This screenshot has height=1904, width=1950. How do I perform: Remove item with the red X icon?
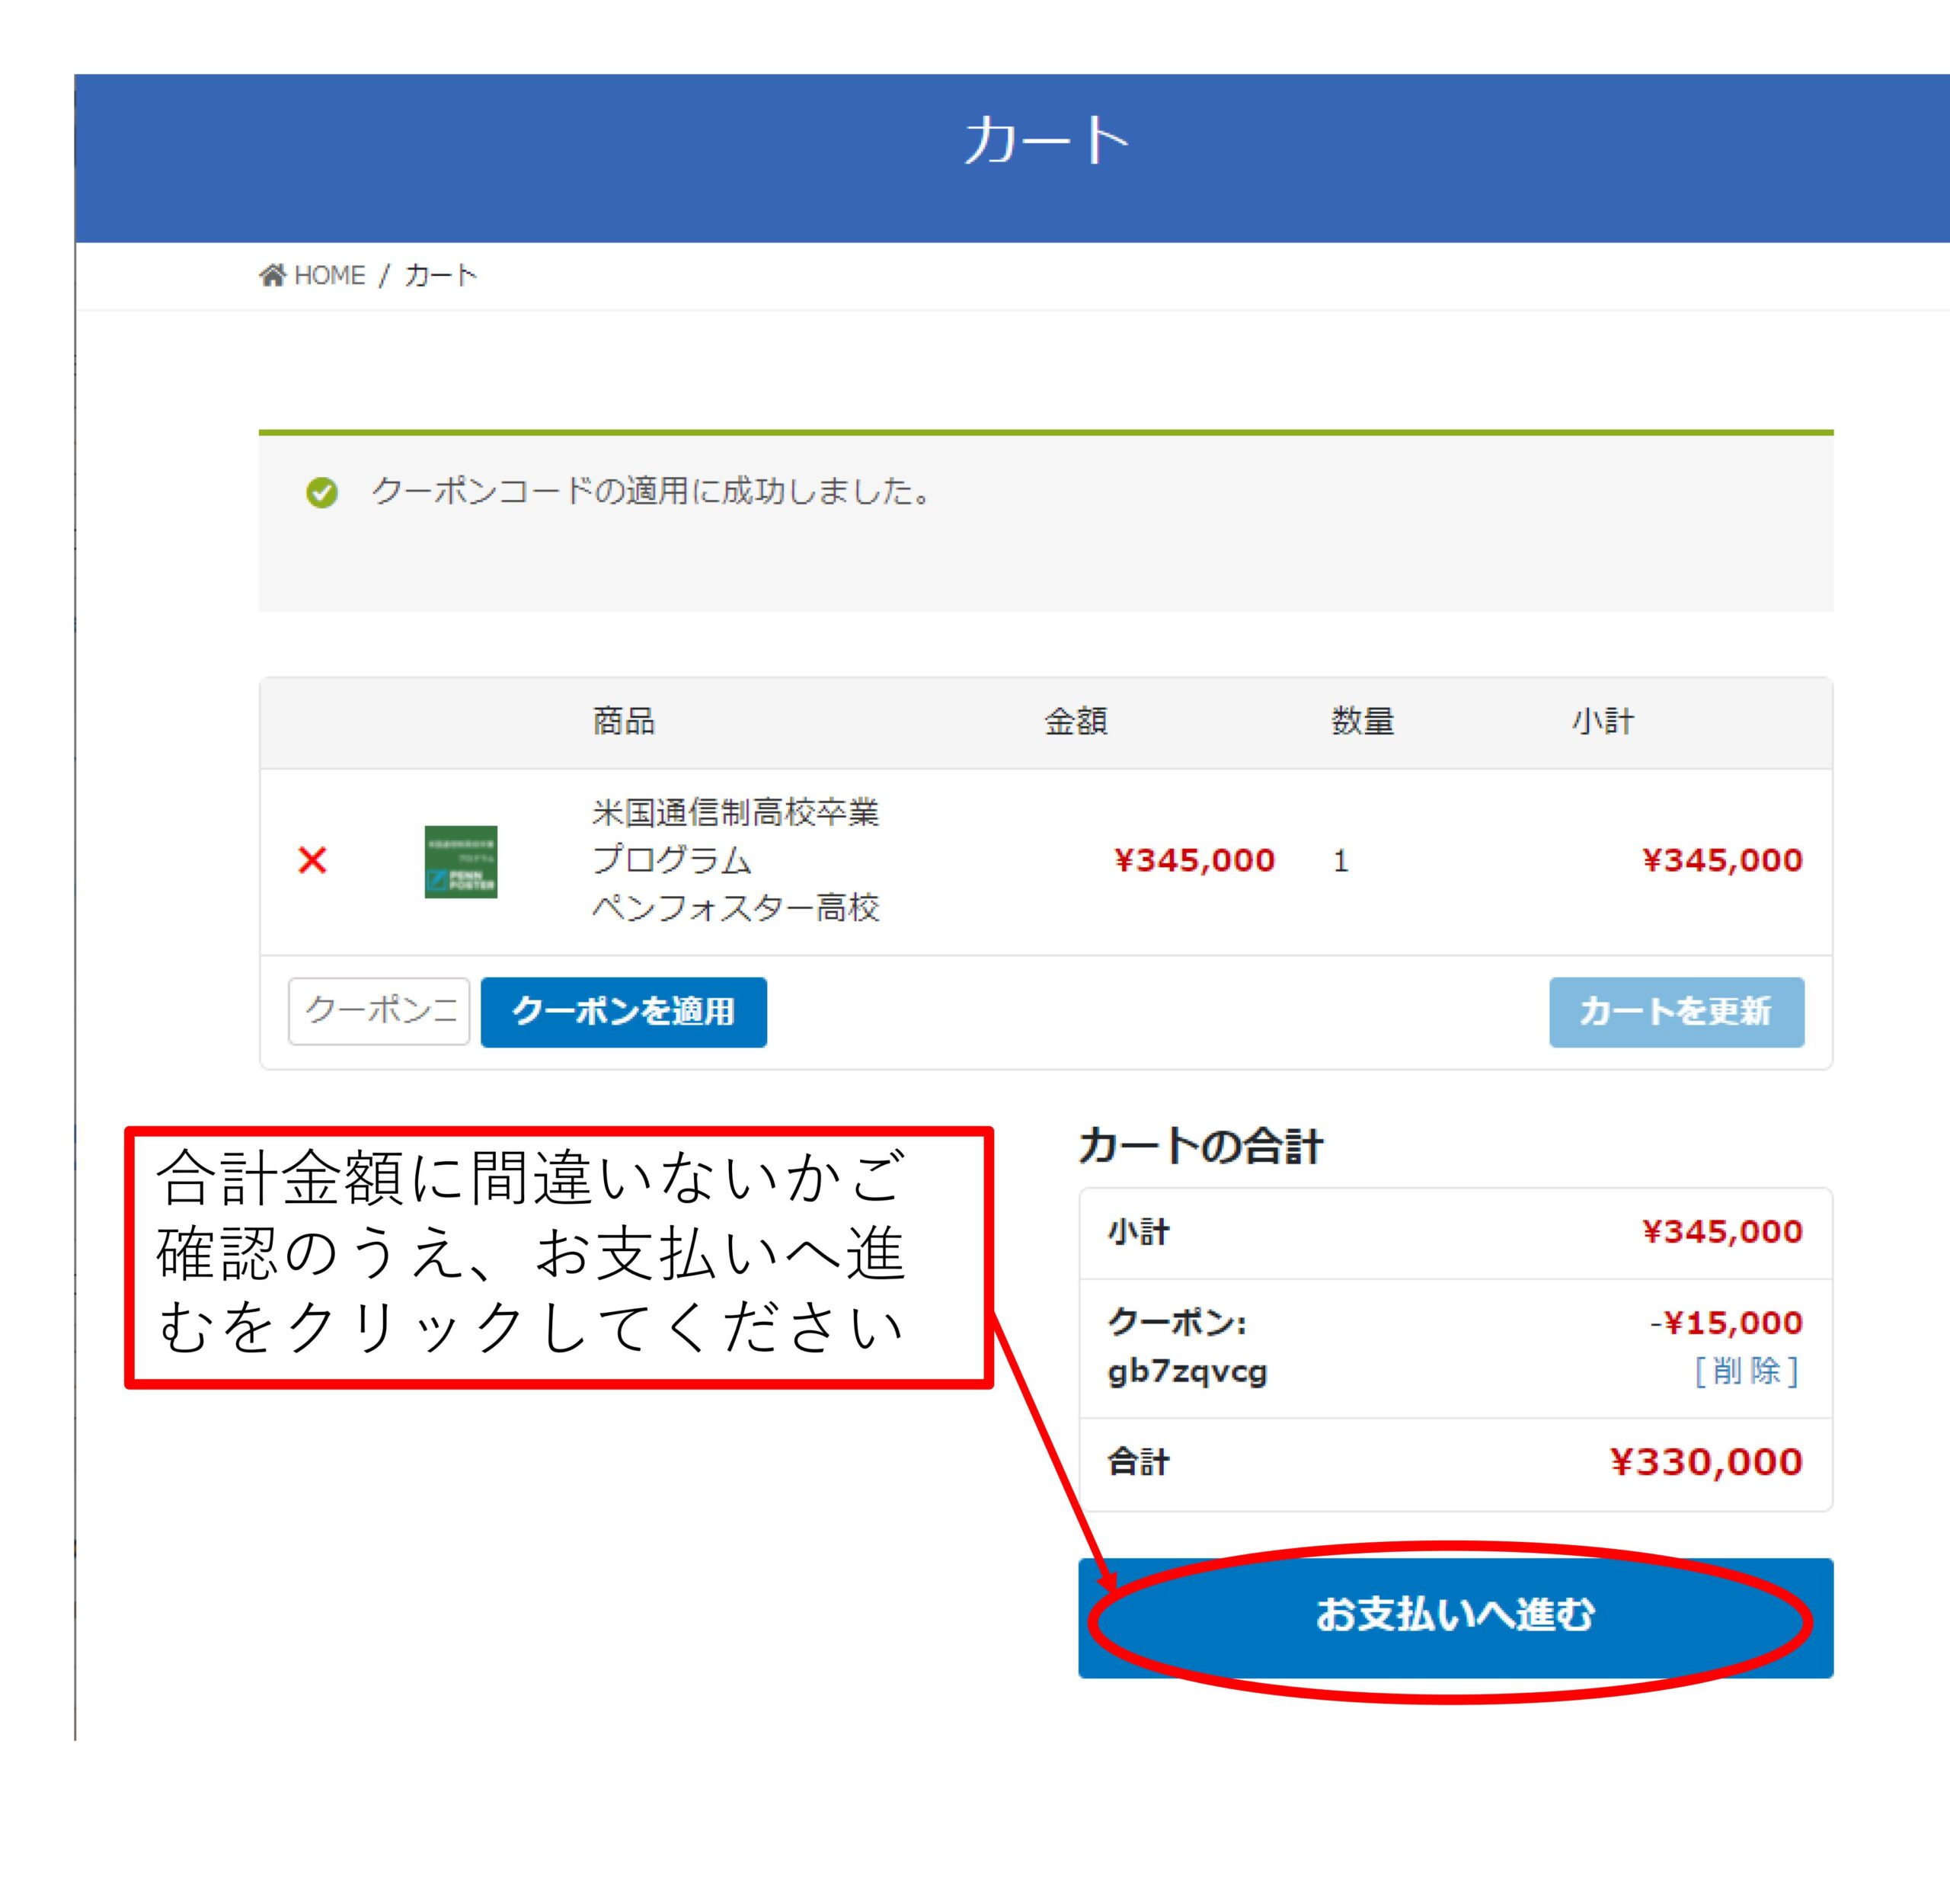pos(312,860)
